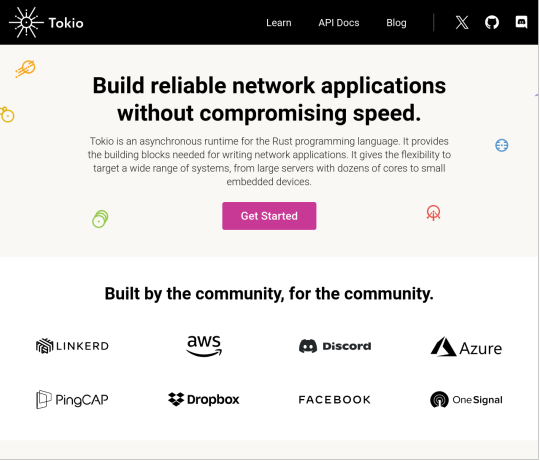Click the Tokio wordmark text in header
The width and height of the screenshot is (540, 461).
tap(66, 23)
